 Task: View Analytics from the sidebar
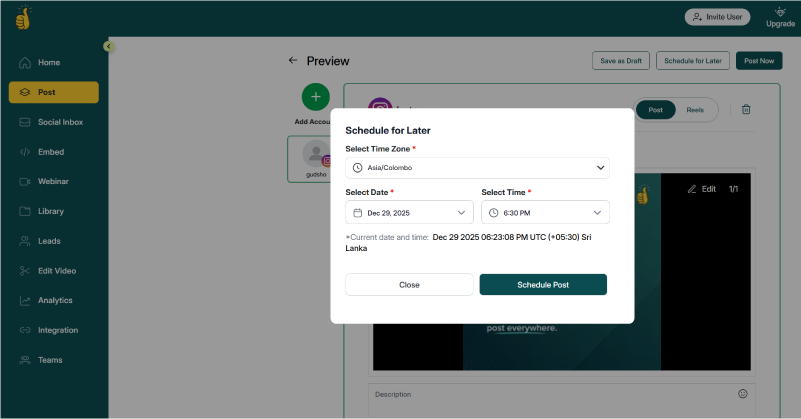pos(54,300)
